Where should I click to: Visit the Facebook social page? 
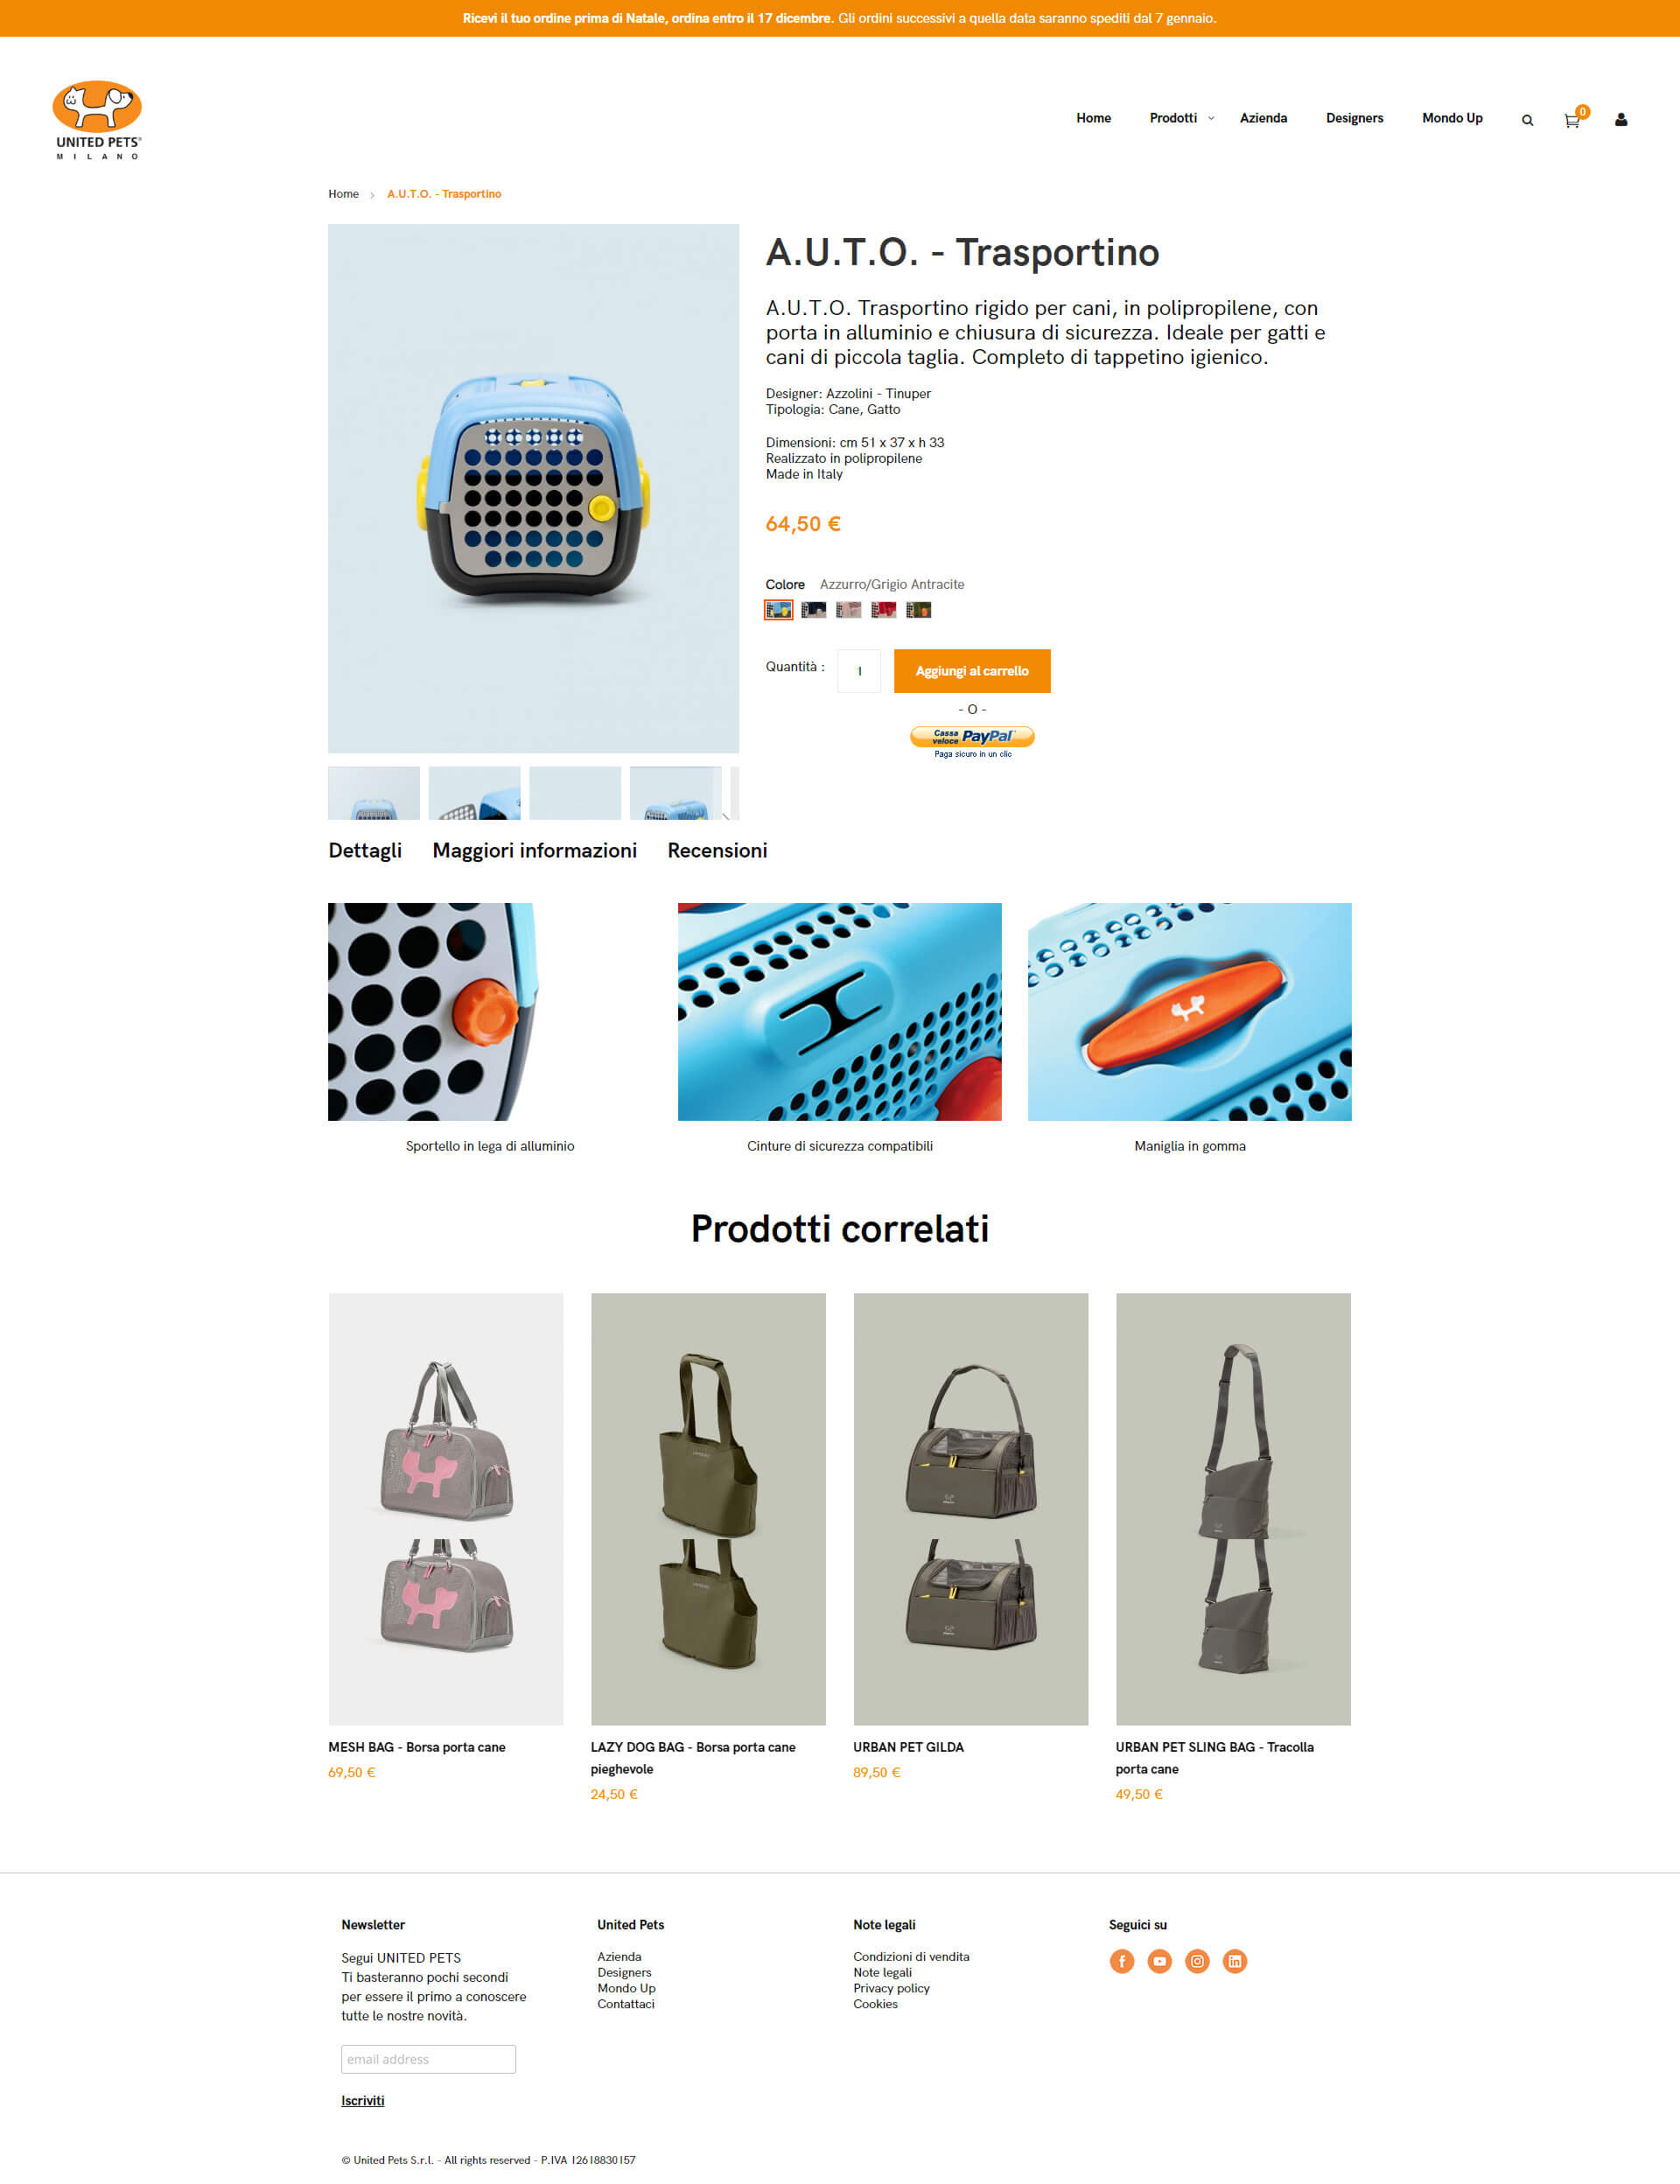coord(1122,1961)
